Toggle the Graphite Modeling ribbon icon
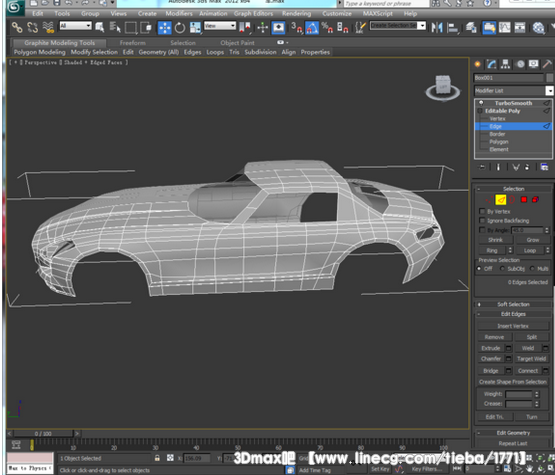This screenshot has width=555, height=475. tap(489, 28)
